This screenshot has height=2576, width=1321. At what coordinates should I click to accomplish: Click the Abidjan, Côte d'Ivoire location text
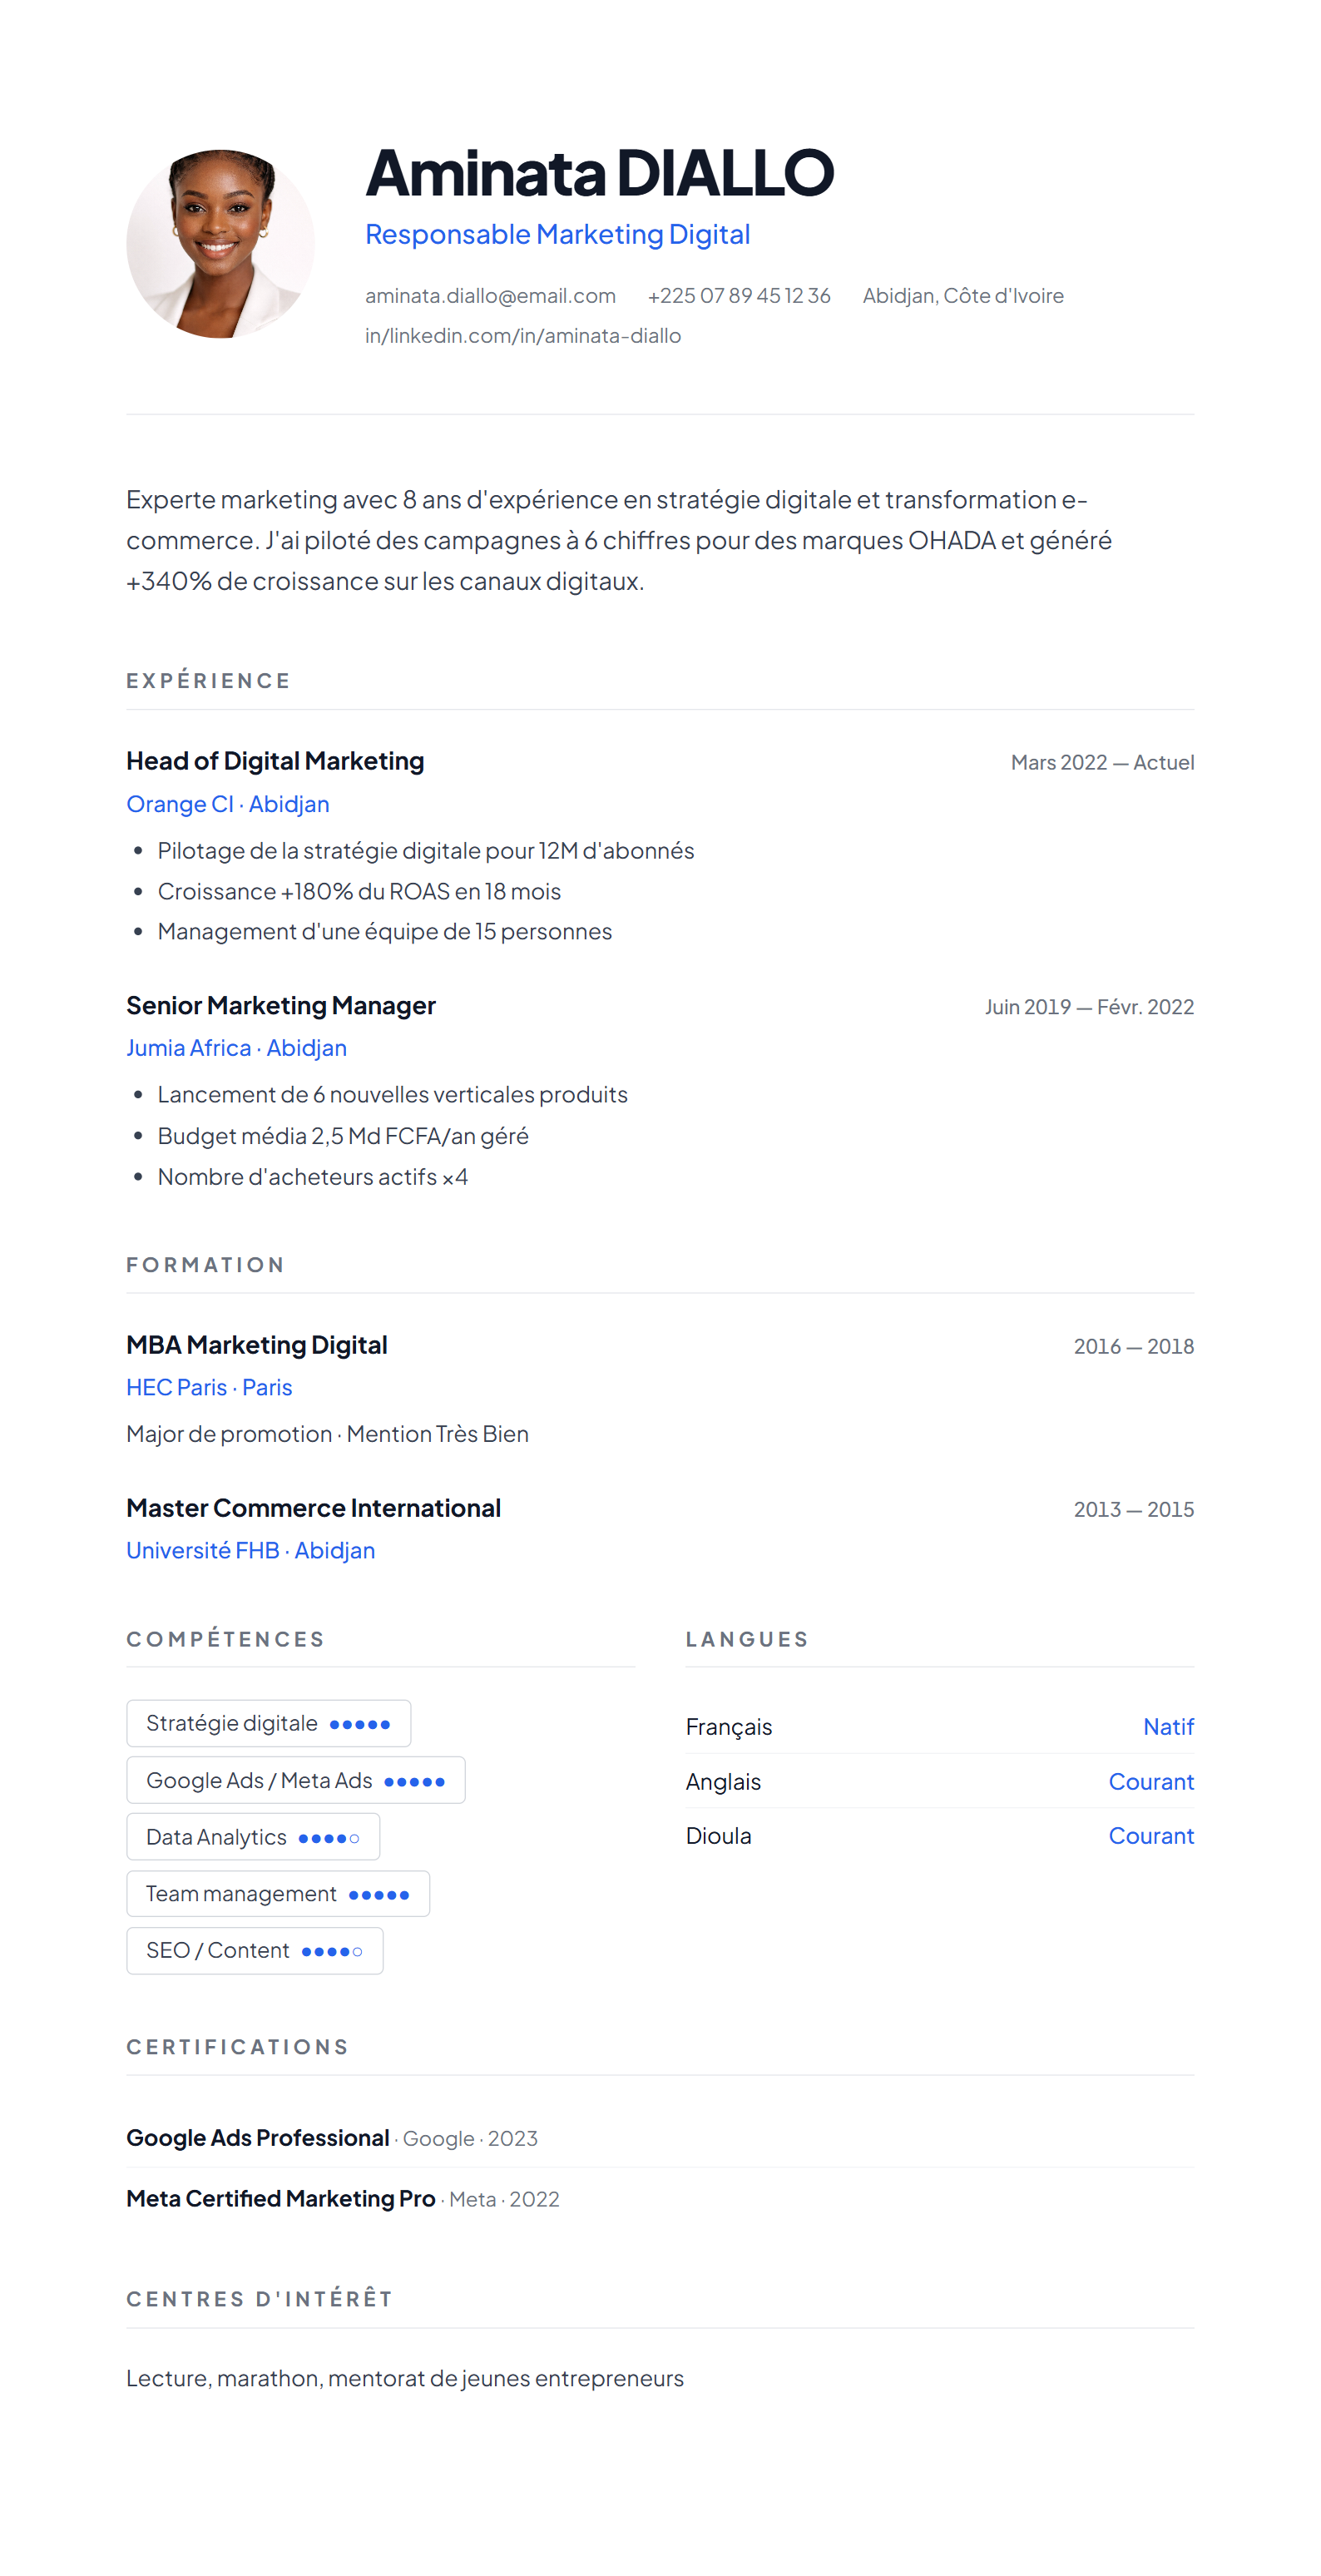pyautogui.click(x=962, y=296)
